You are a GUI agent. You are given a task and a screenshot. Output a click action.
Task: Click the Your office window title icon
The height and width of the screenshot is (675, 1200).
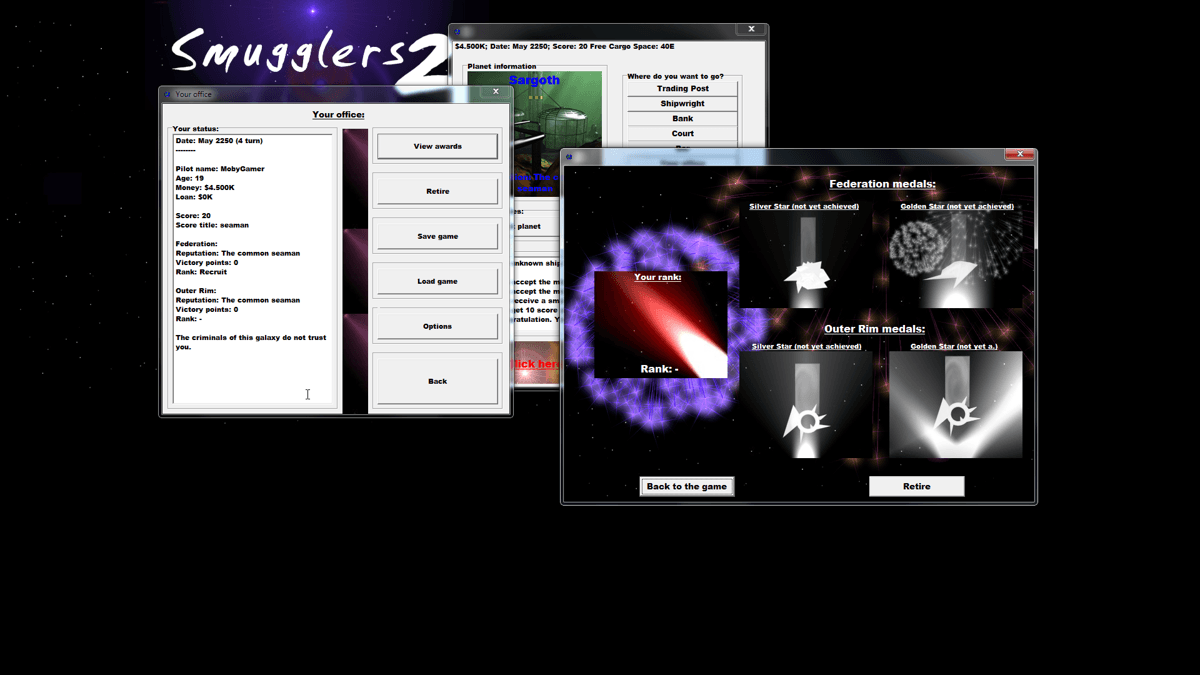[167, 94]
